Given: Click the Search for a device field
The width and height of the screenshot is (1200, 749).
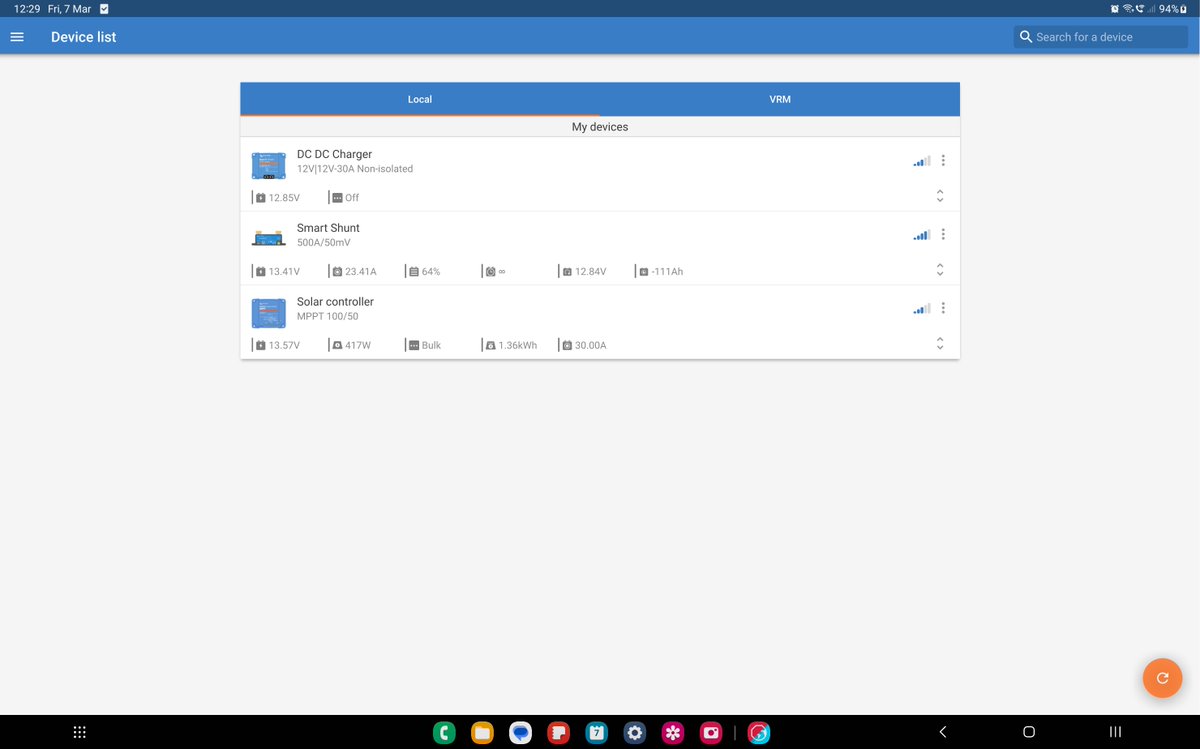Looking at the screenshot, I should (1101, 37).
